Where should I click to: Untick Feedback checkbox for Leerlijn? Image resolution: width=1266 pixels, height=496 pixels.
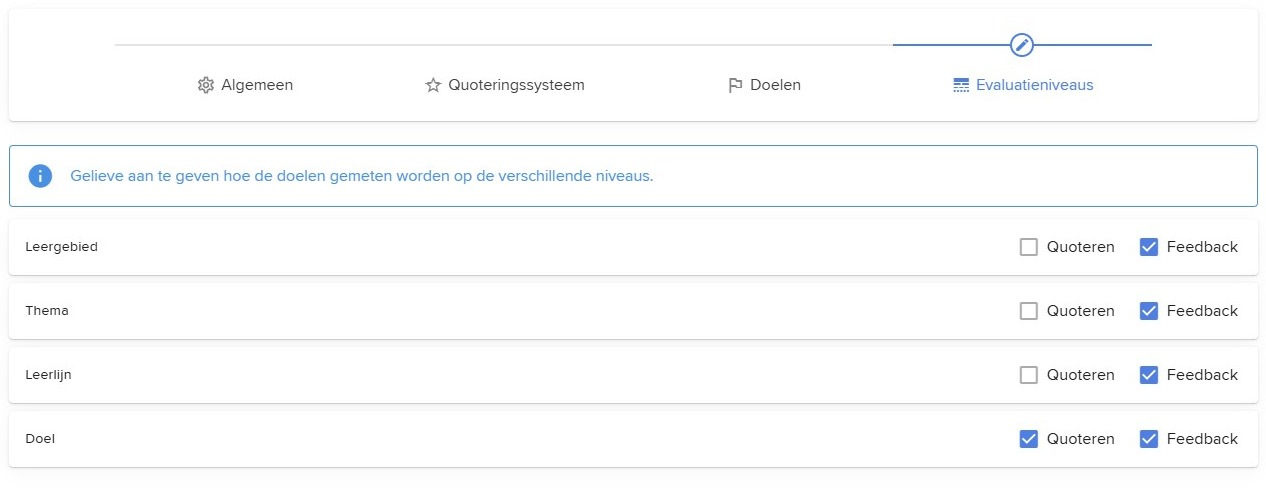click(x=1149, y=375)
